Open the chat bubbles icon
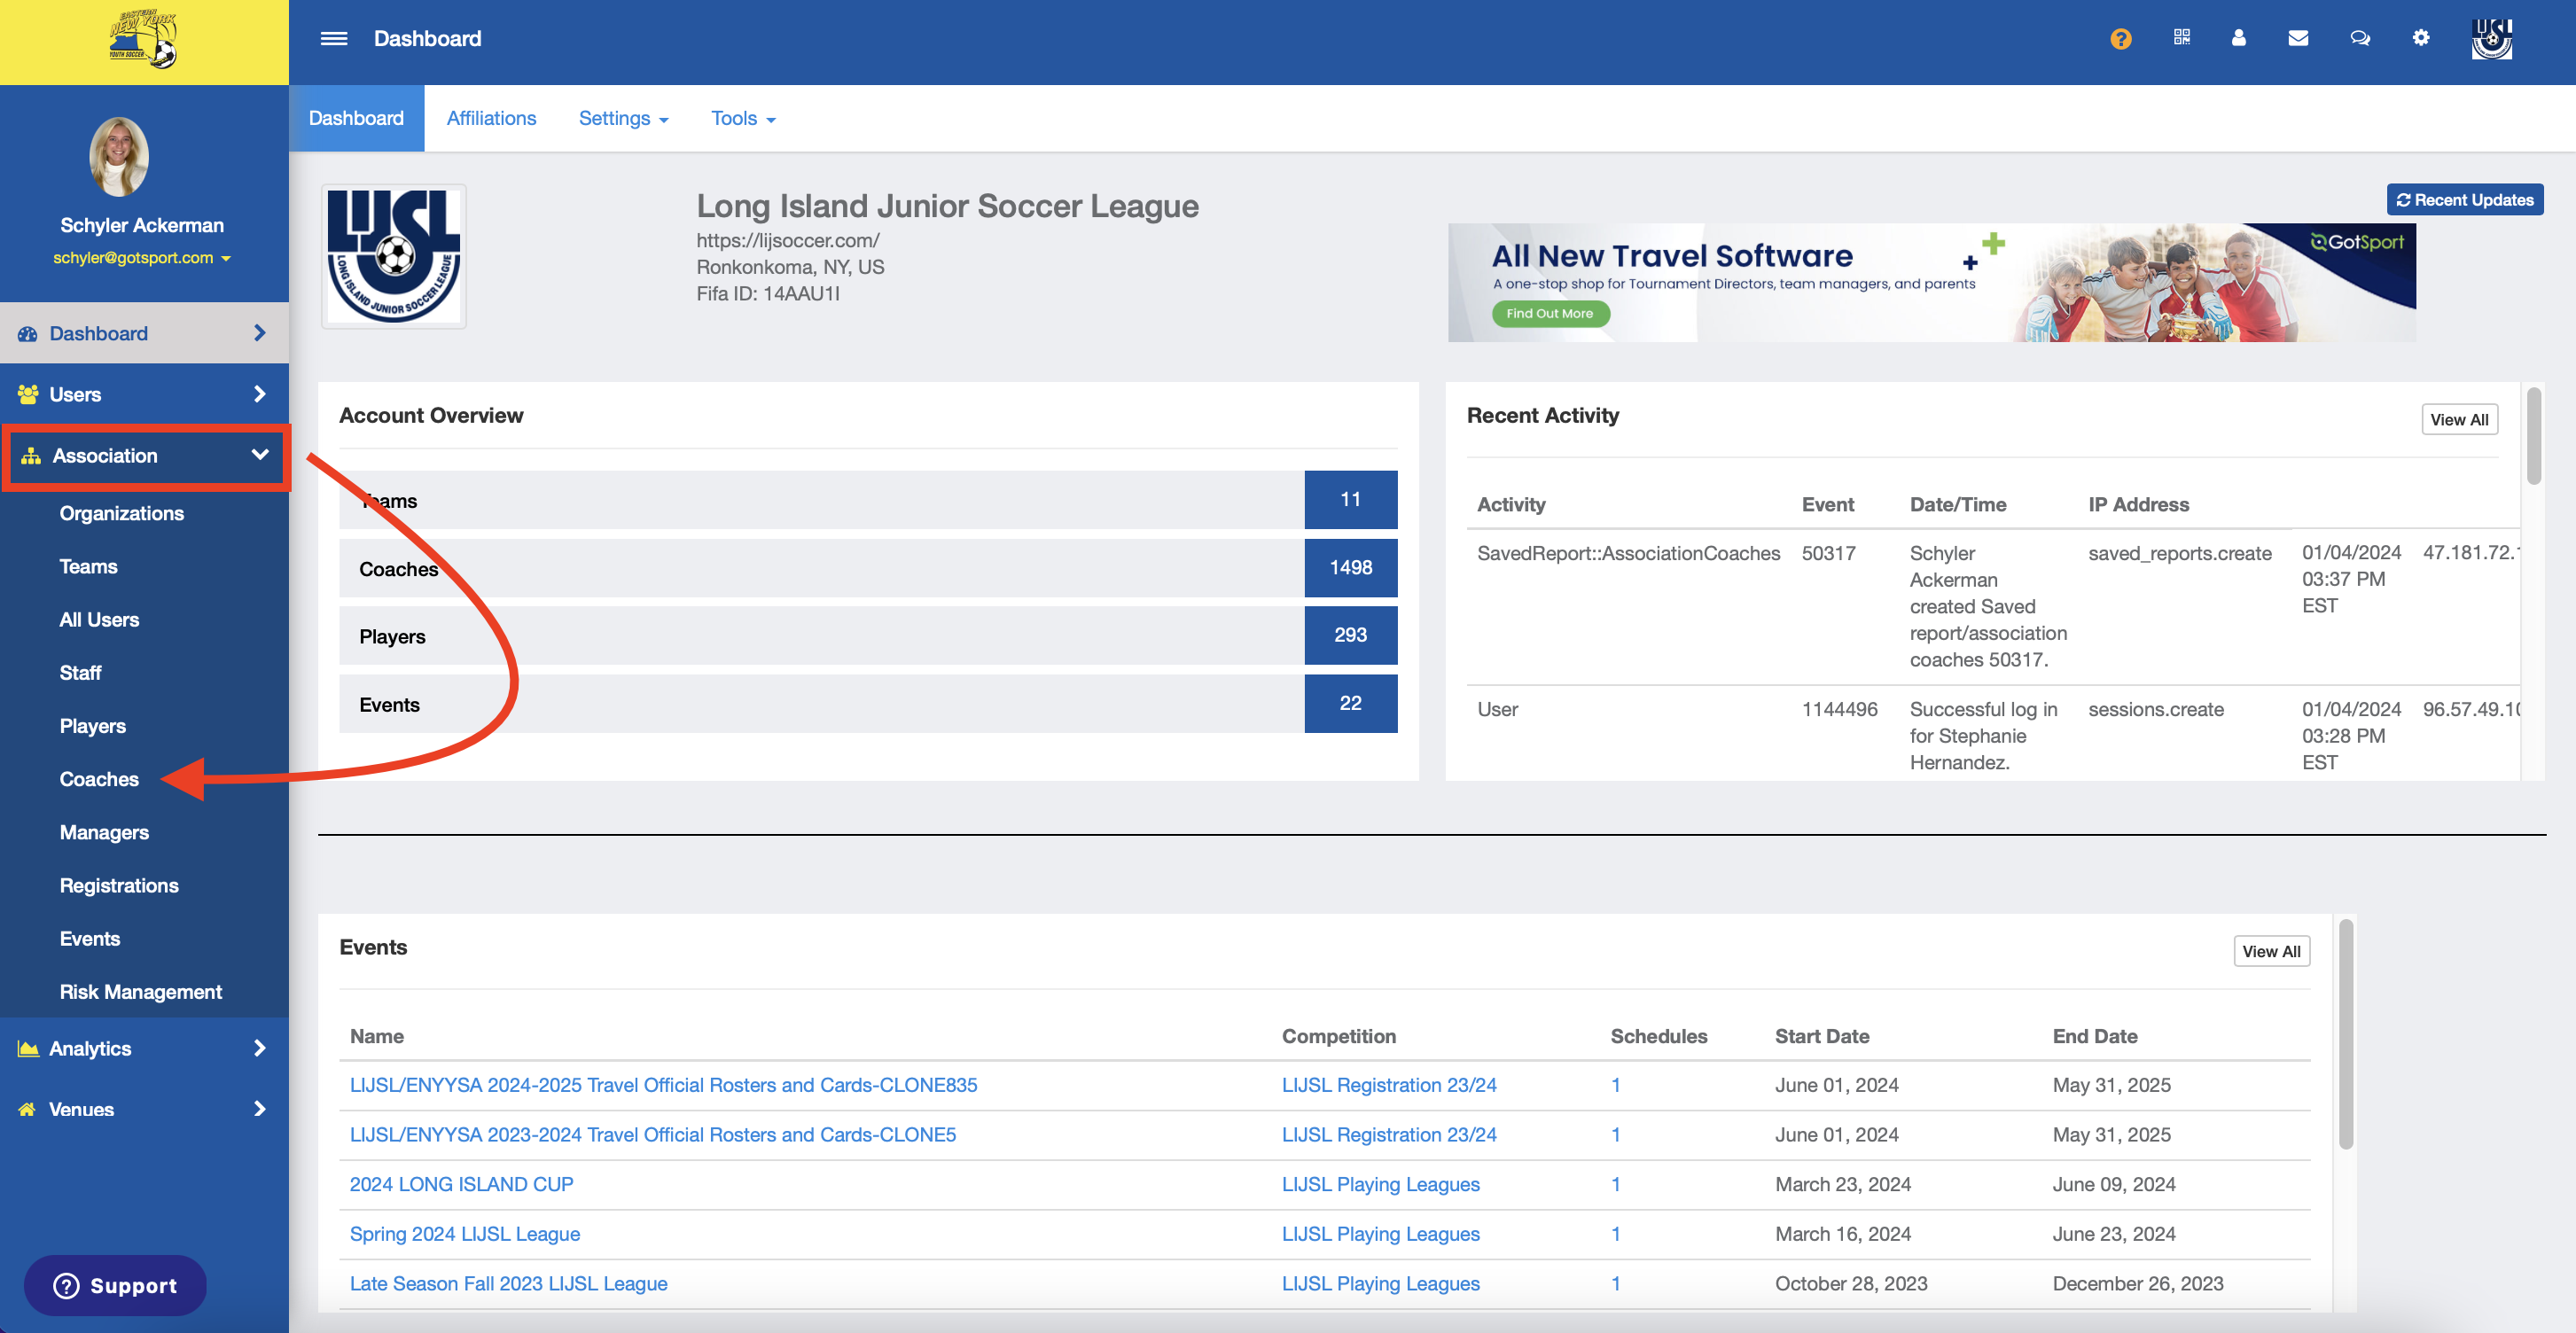The height and width of the screenshot is (1333, 2576). (x=2360, y=38)
